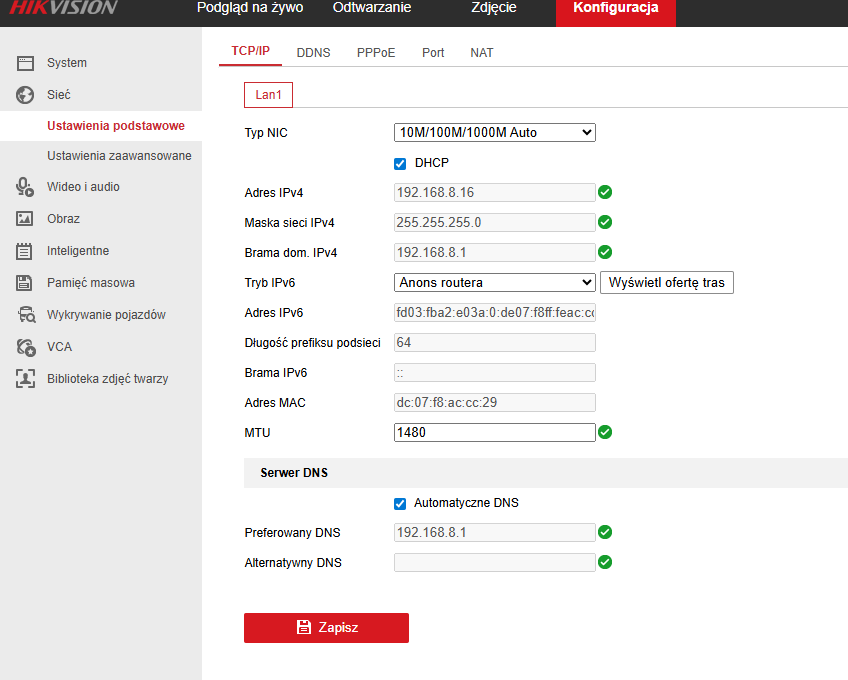Select the Wykrywanie pojazdów vehicle icon
848x680 pixels.
click(x=26, y=315)
